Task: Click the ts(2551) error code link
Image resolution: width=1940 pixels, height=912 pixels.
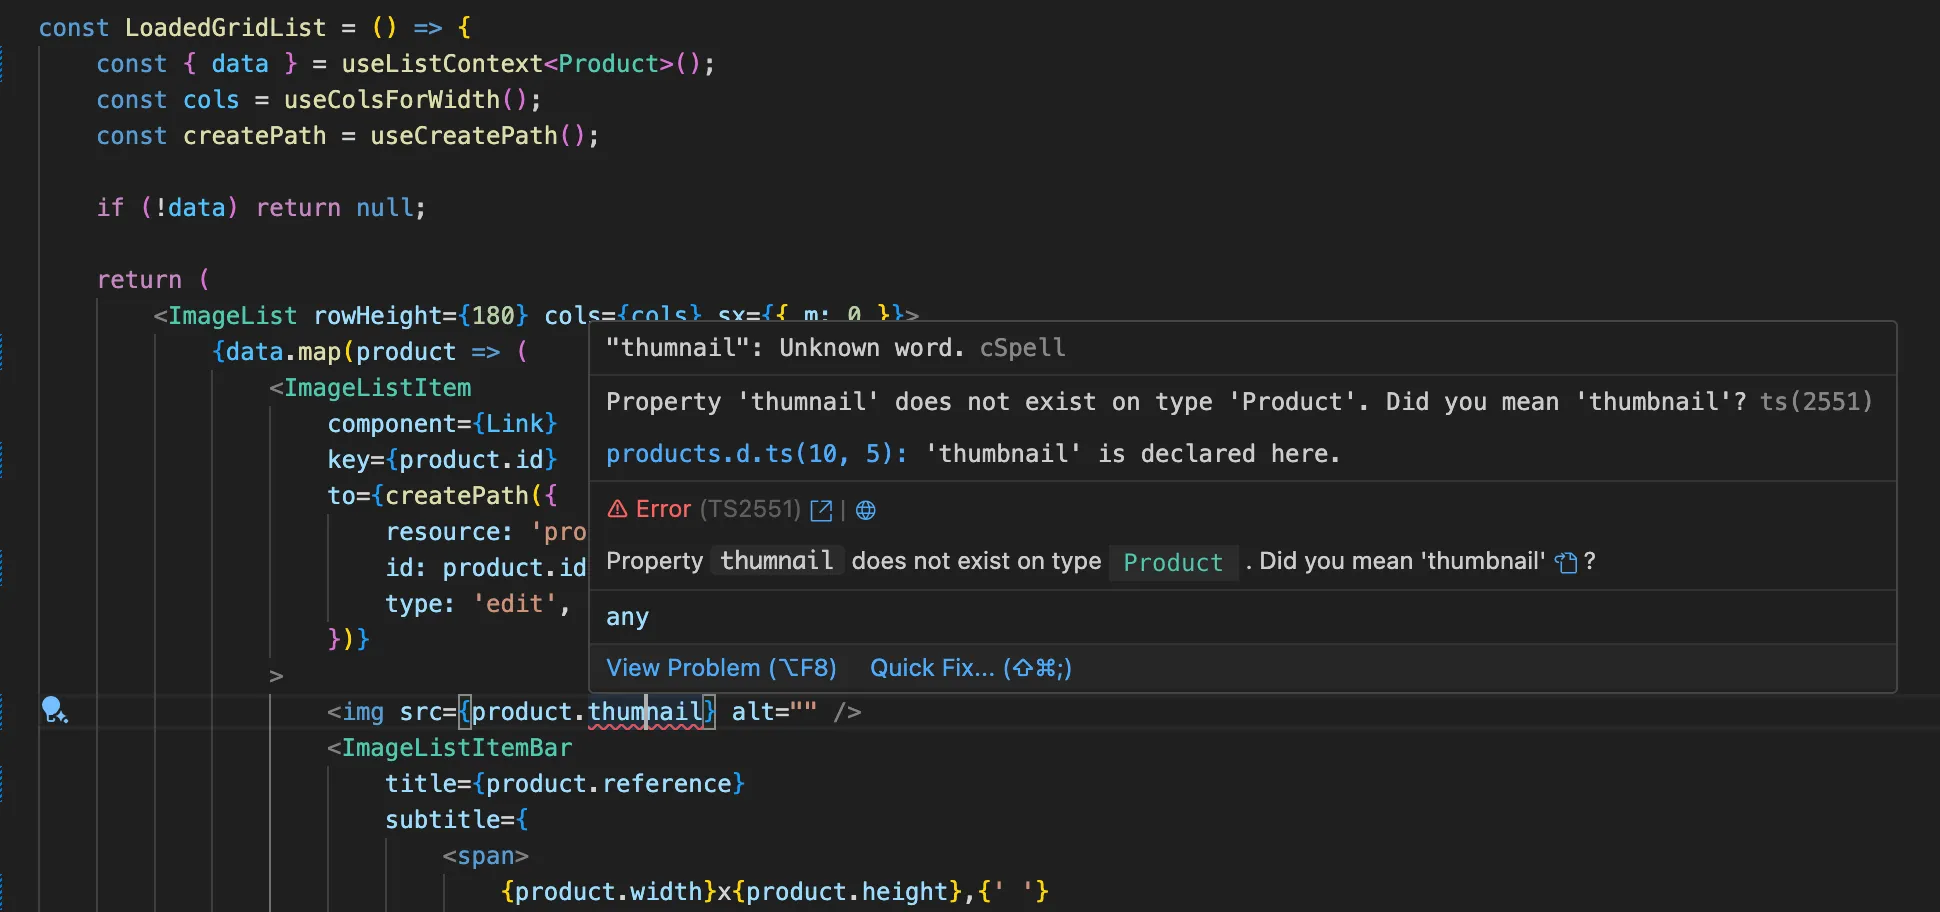Action: click(x=1817, y=401)
